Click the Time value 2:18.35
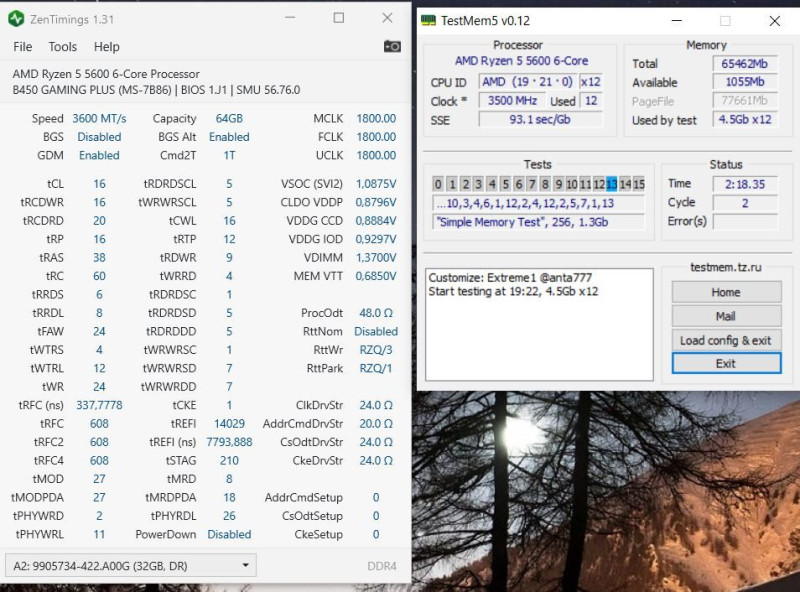800x592 pixels. coord(745,184)
